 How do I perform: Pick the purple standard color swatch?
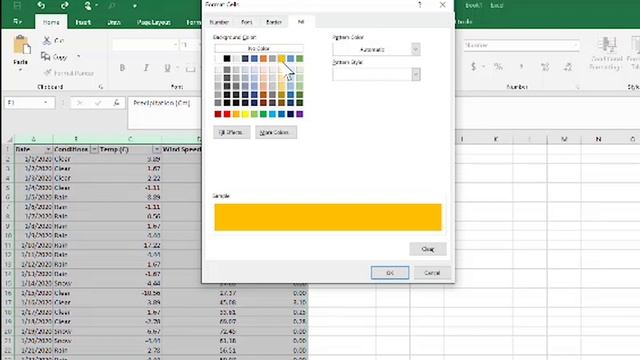point(300,114)
